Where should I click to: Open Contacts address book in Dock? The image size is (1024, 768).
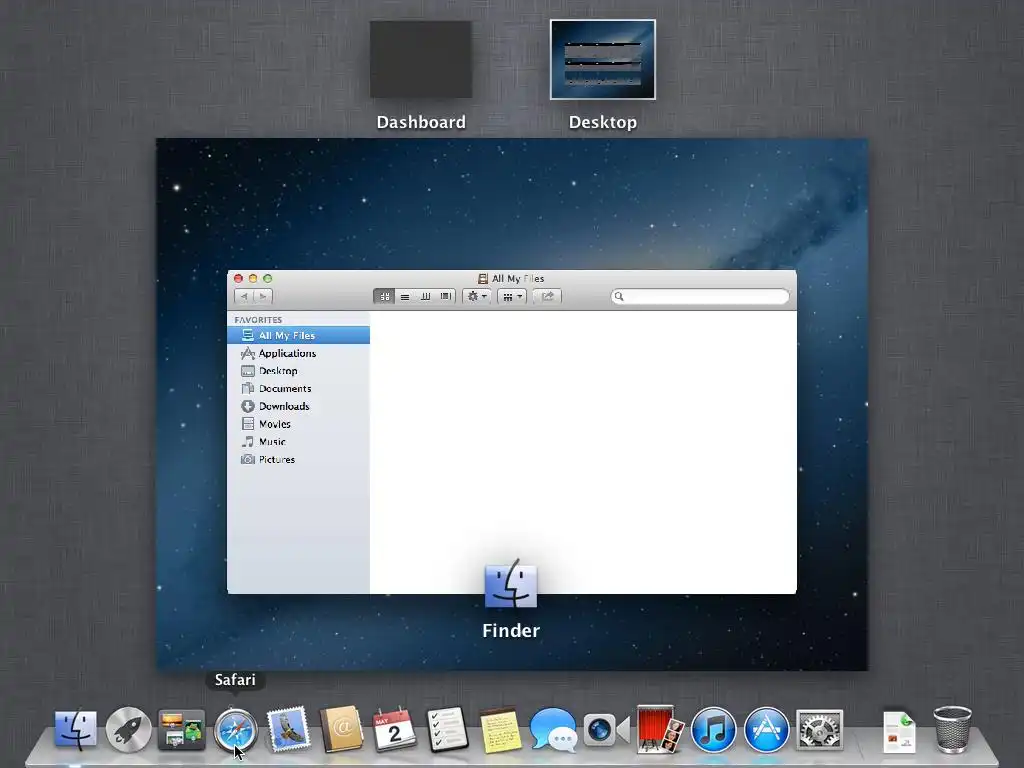click(341, 729)
